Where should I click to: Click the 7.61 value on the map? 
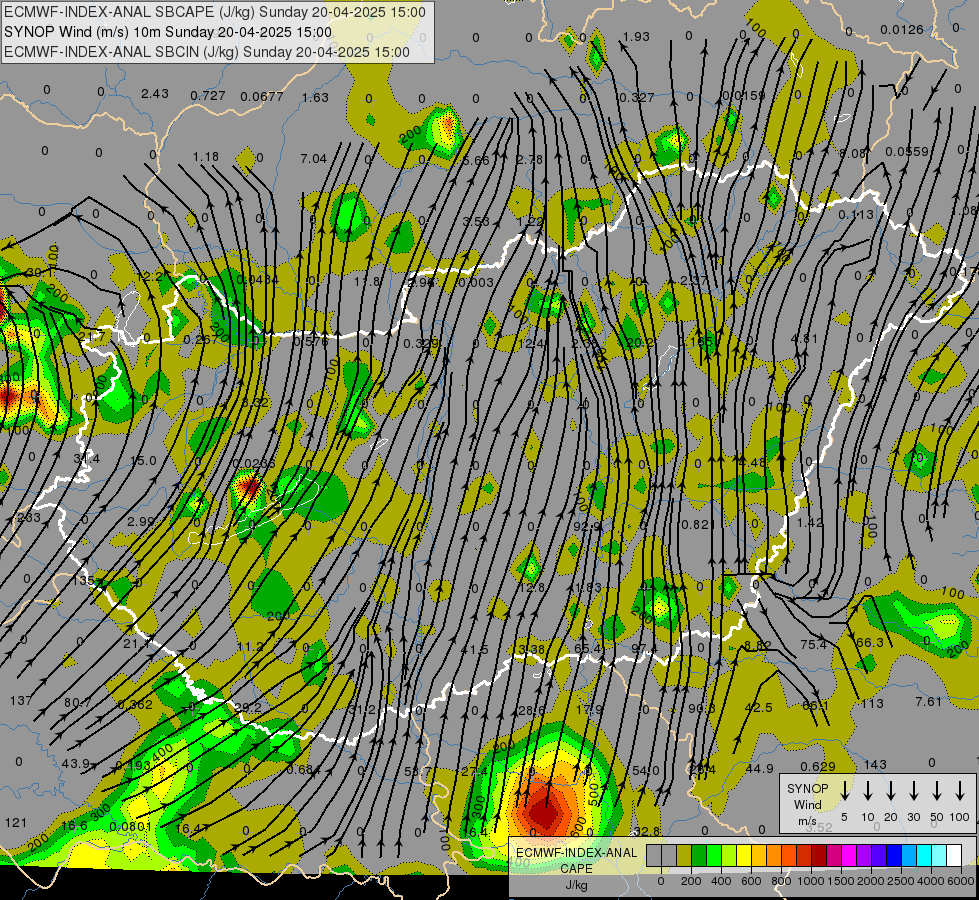[928, 701]
